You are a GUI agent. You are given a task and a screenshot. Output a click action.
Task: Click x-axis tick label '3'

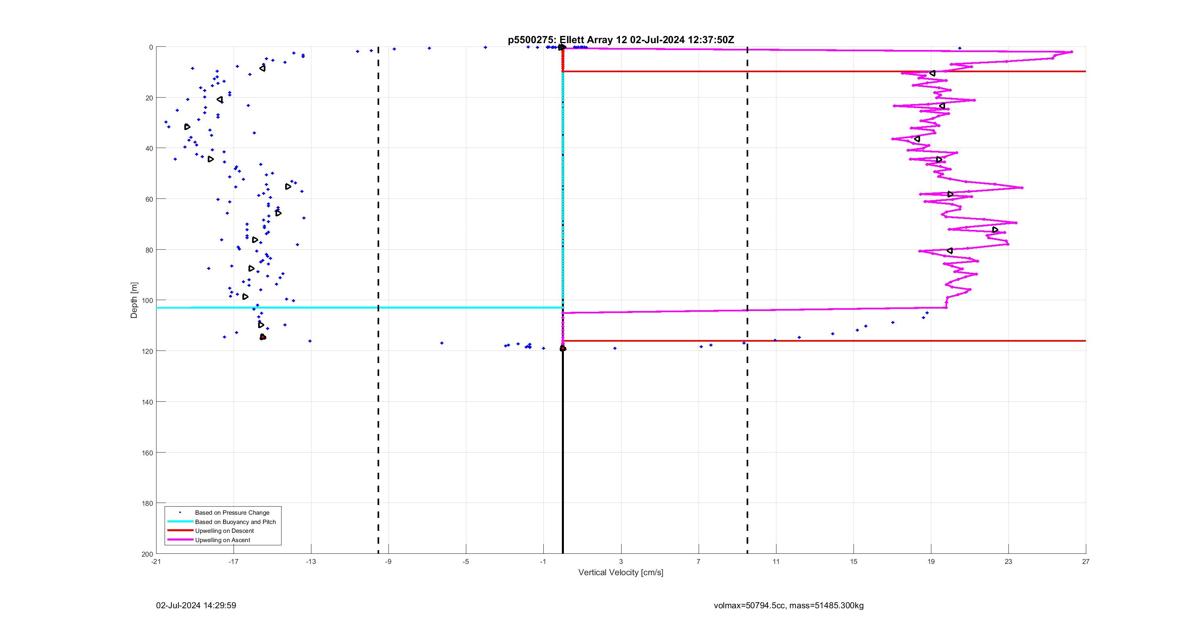621,562
